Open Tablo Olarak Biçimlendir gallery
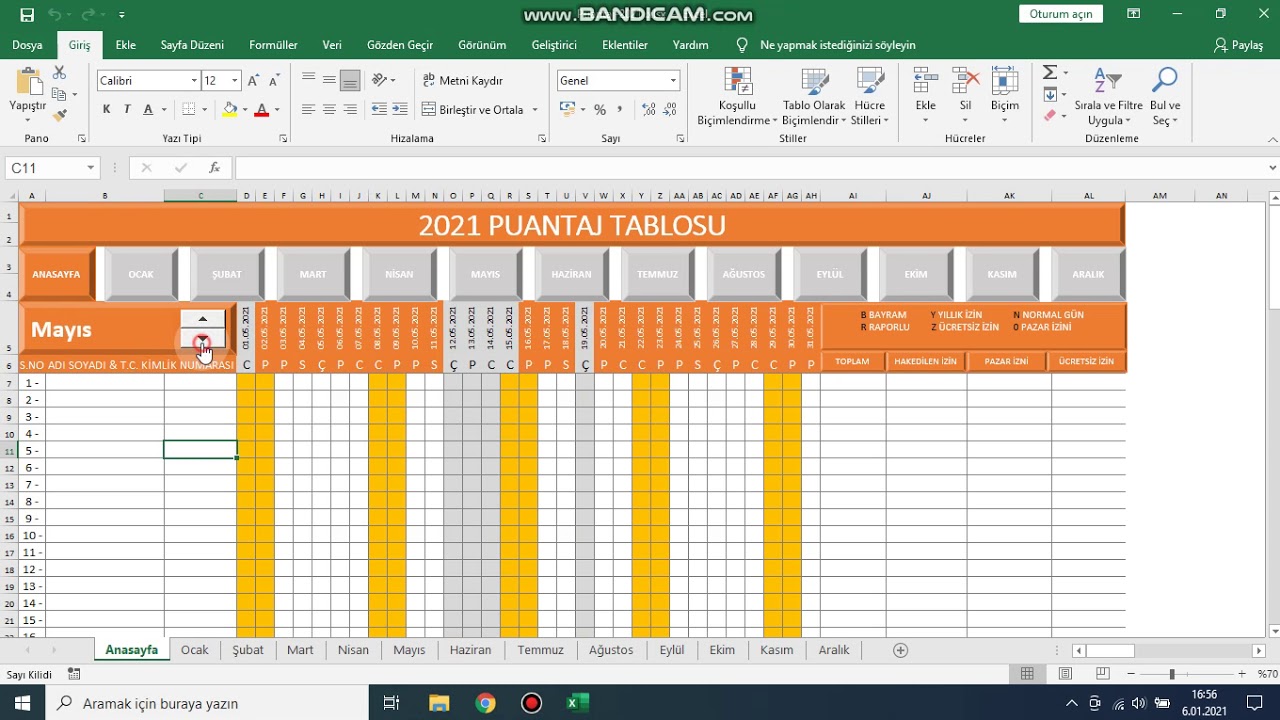The height and width of the screenshot is (720, 1280). [x=814, y=97]
